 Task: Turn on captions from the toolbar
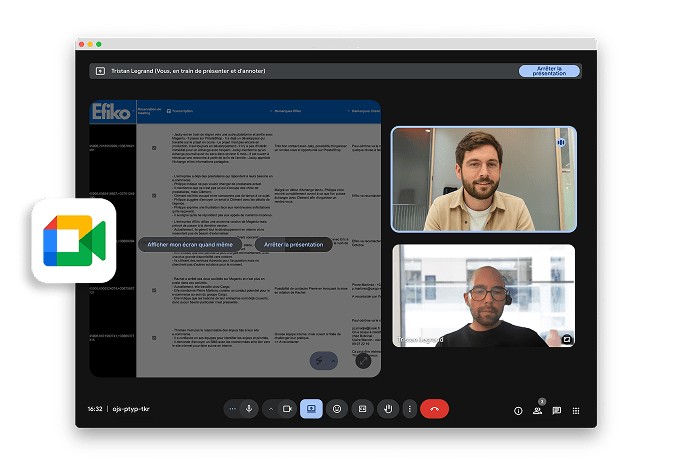[362, 409]
